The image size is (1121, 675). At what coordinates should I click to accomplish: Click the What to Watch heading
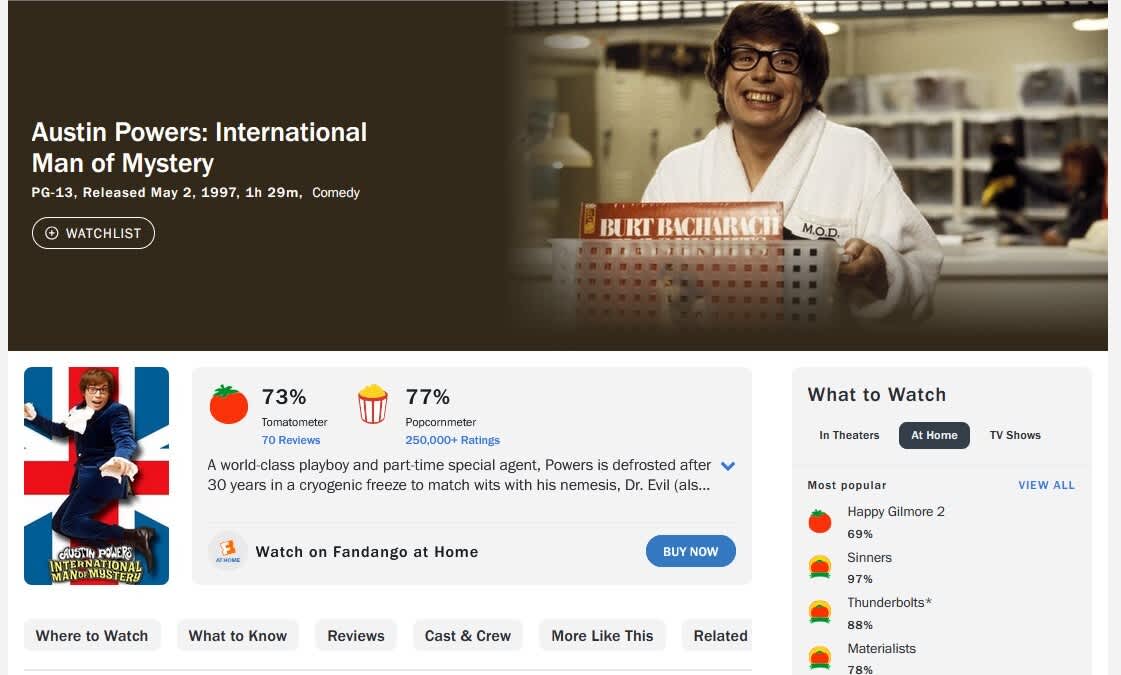point(876,395)
